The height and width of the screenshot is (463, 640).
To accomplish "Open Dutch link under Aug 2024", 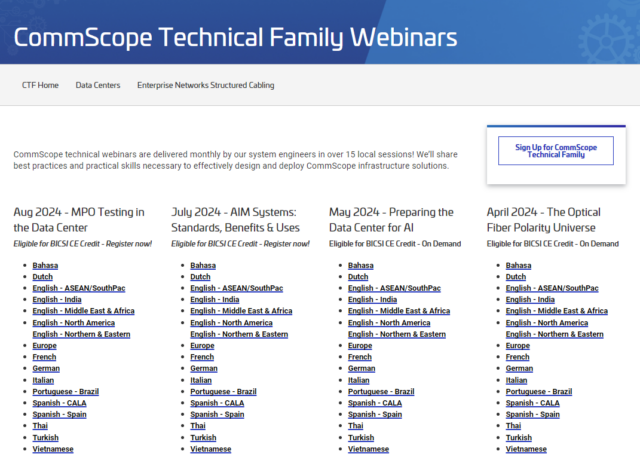I will point(42,277).
